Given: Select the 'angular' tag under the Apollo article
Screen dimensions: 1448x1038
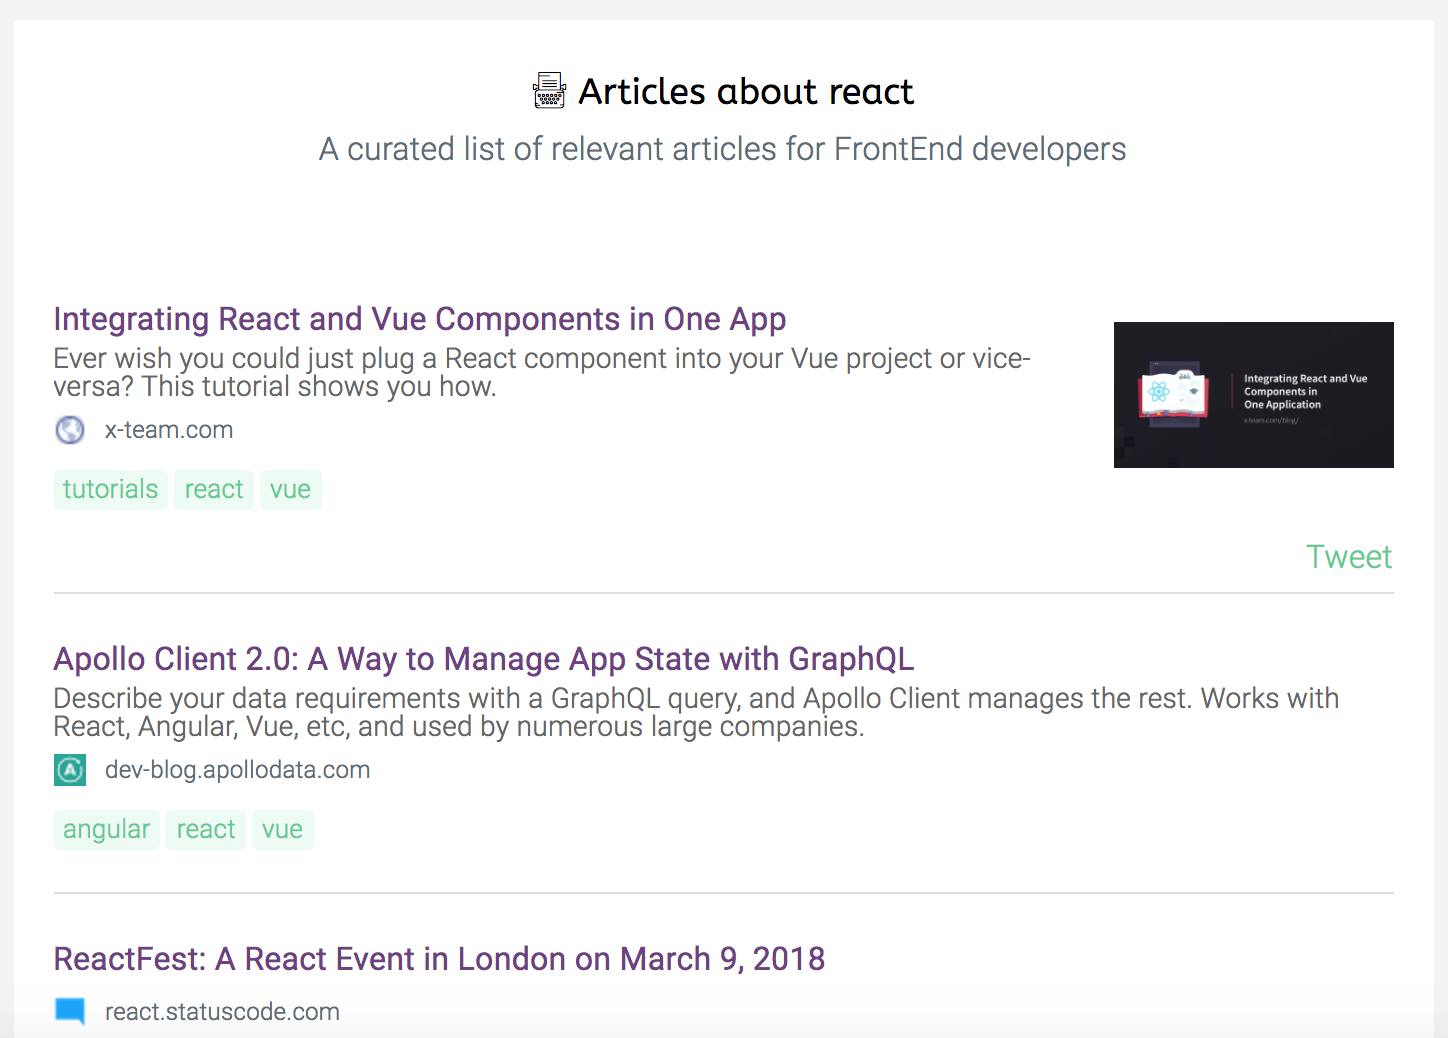Looking at the screenshot, I should [x=106, y=829].
